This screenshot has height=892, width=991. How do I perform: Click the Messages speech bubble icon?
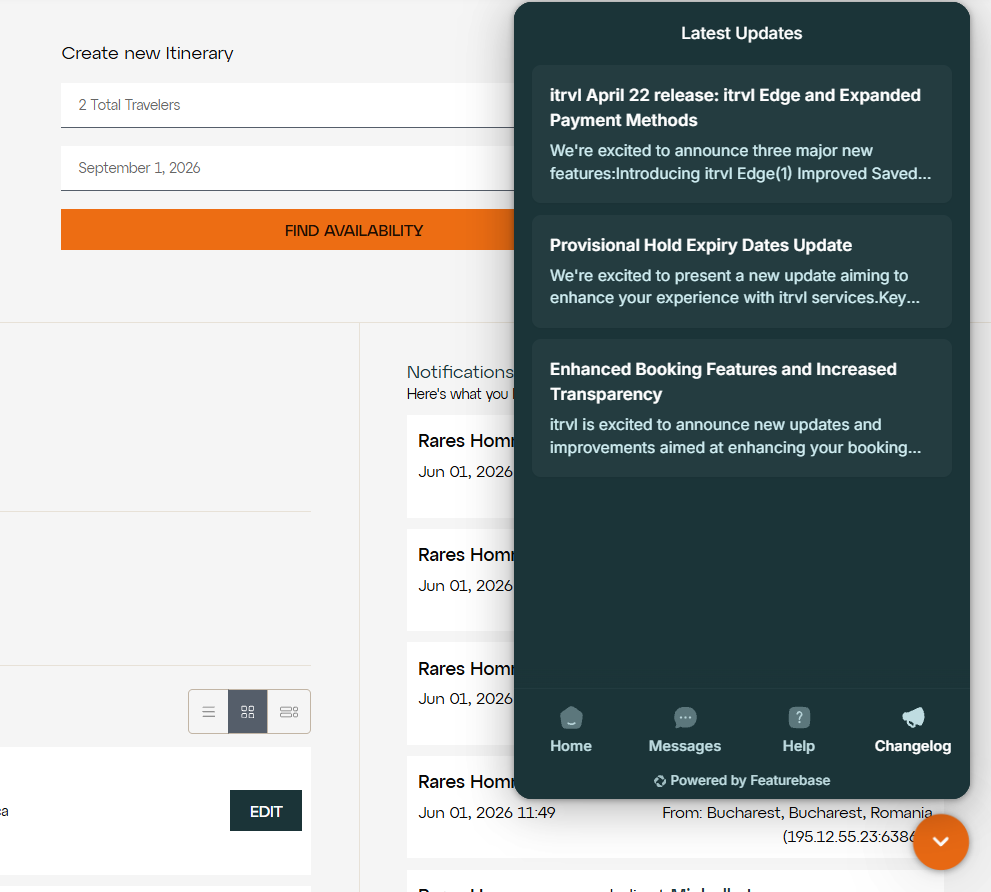click(x=685, y=718)
